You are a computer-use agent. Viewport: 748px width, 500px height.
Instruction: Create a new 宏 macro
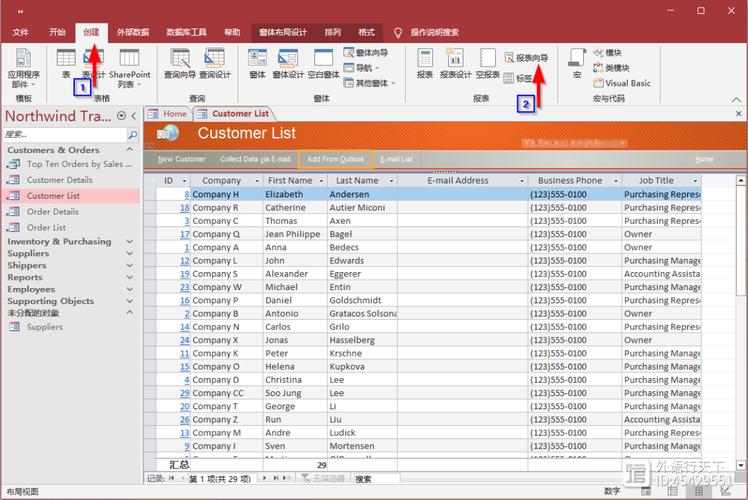point(577,63)
